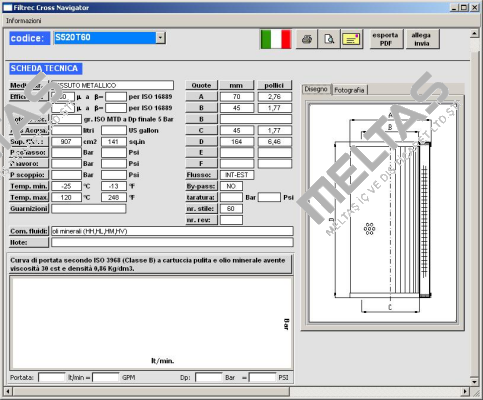Click the Guarnizioni label button

29,209
